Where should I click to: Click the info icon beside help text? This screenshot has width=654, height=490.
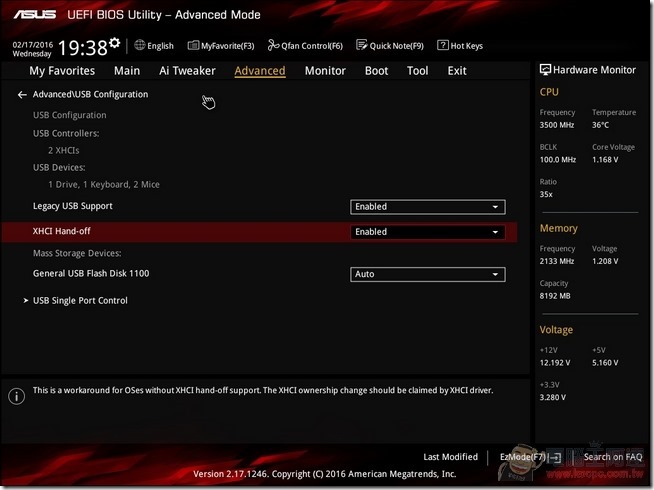[x=17, y=396]
